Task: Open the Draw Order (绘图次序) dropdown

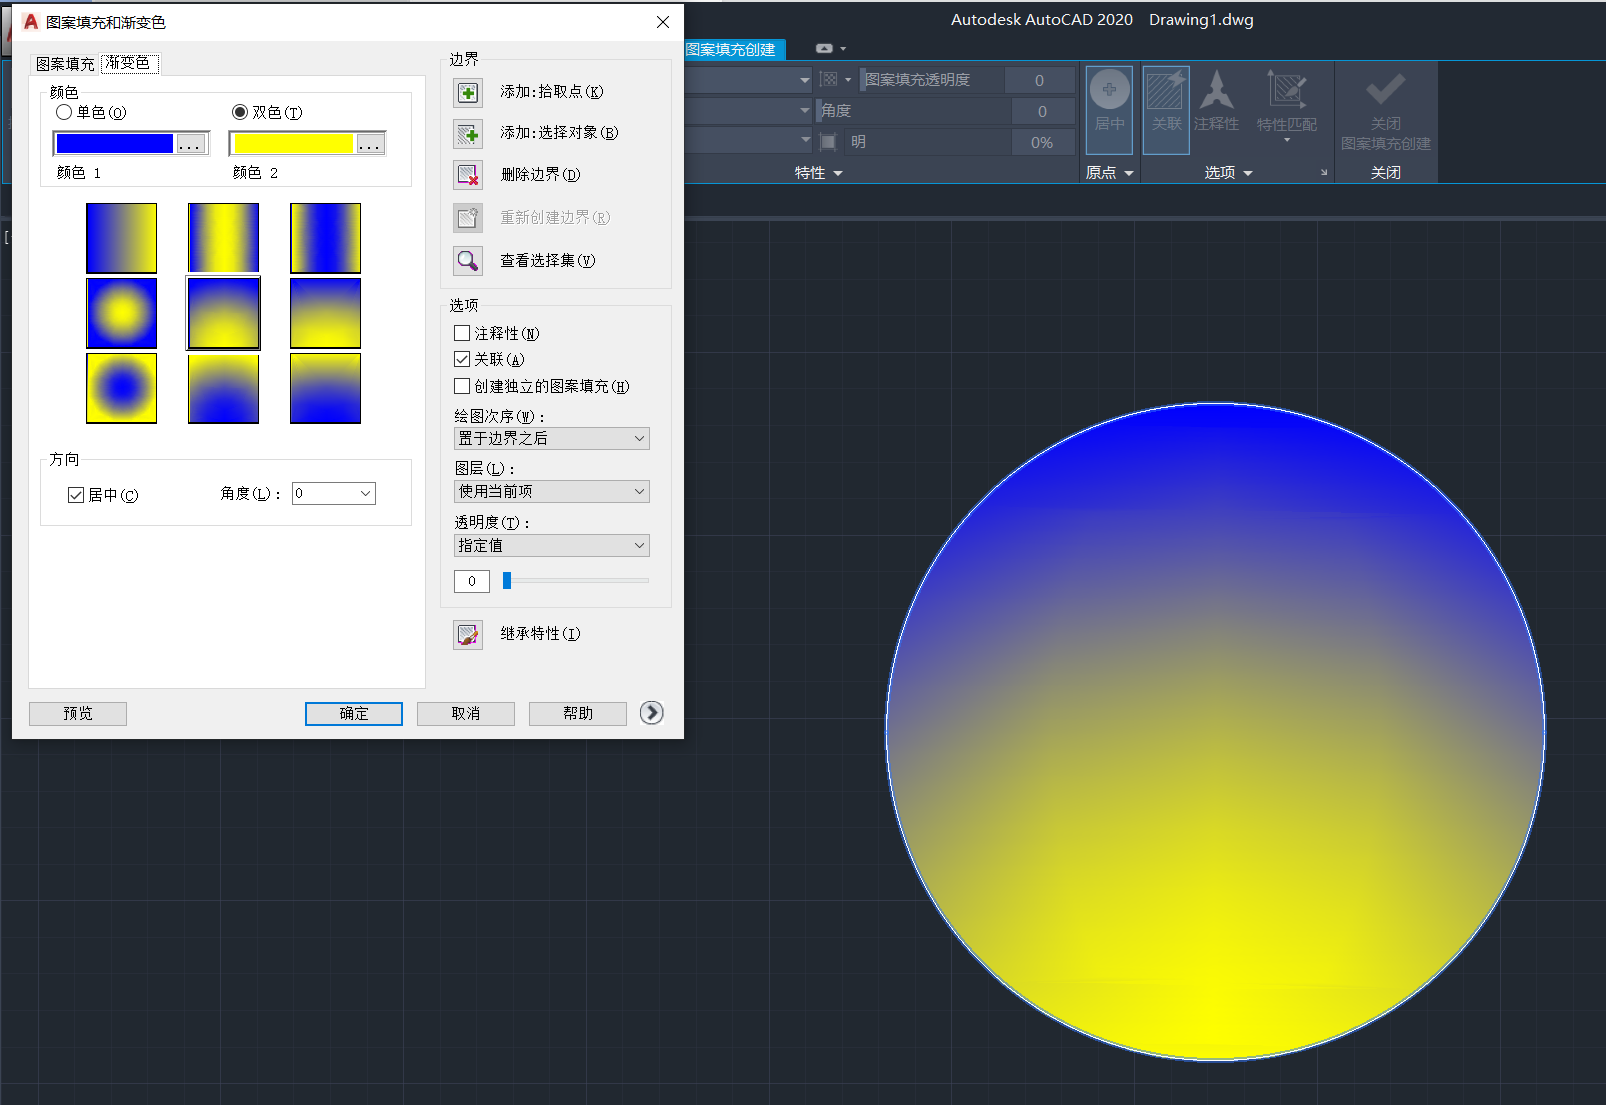Action: (551, 439)
